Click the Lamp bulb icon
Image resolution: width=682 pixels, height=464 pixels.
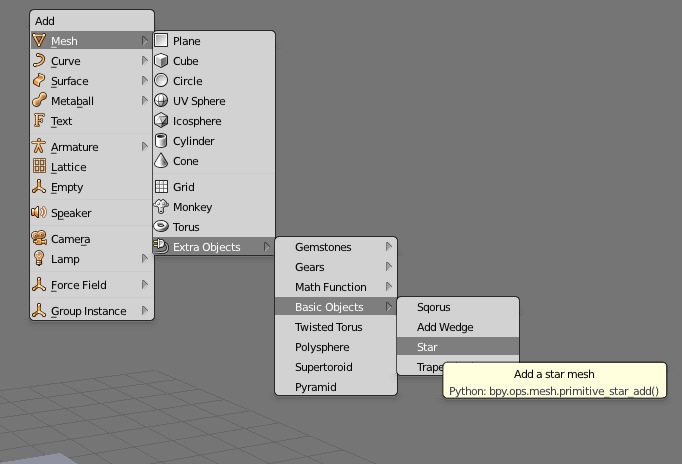pyautogui.click(x=39, y=259)
